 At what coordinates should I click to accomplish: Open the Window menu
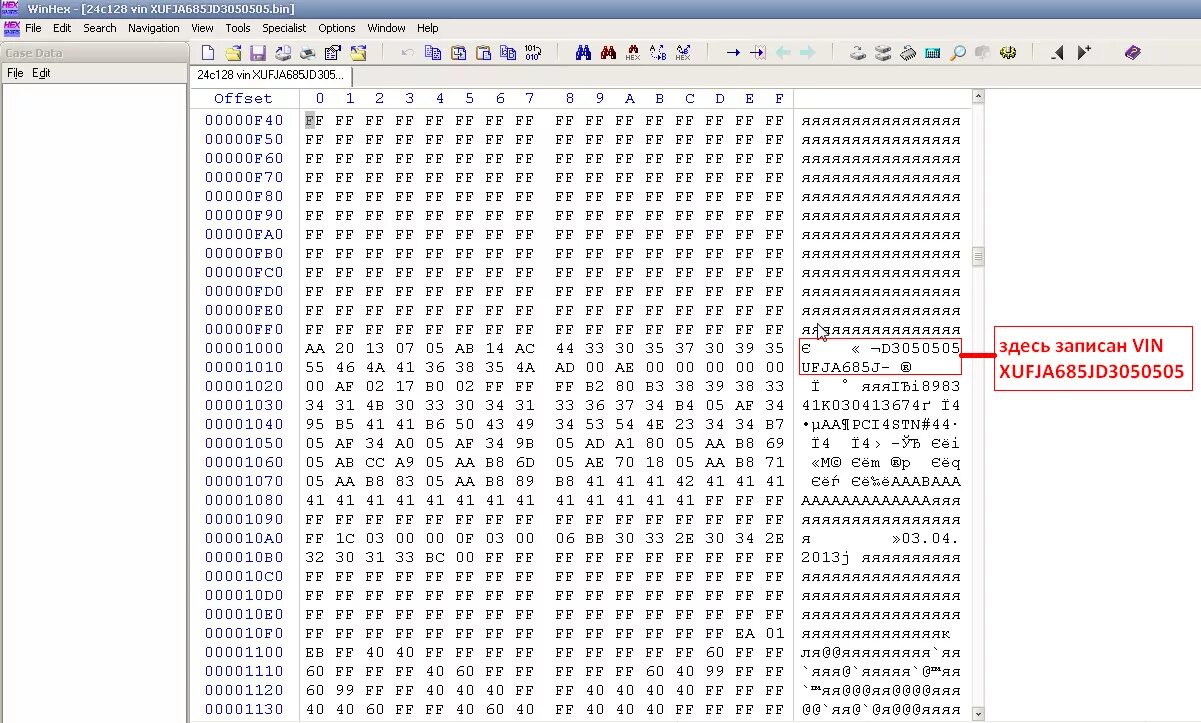click(x=386, y=28)
